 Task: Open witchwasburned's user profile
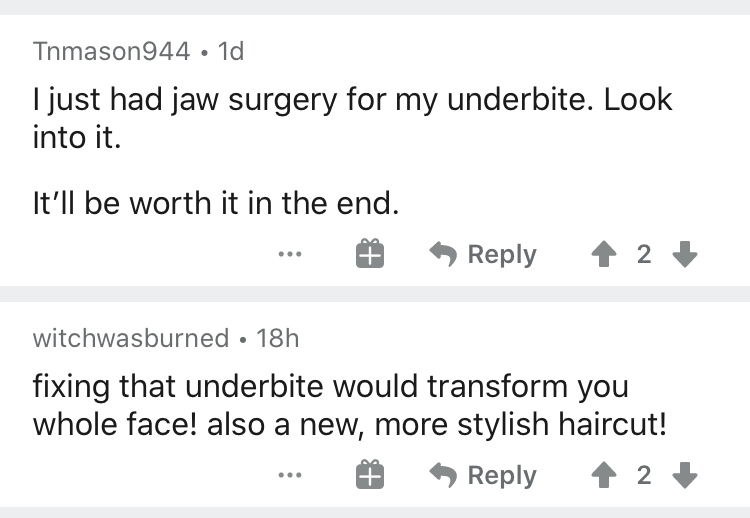coord(131,338)
